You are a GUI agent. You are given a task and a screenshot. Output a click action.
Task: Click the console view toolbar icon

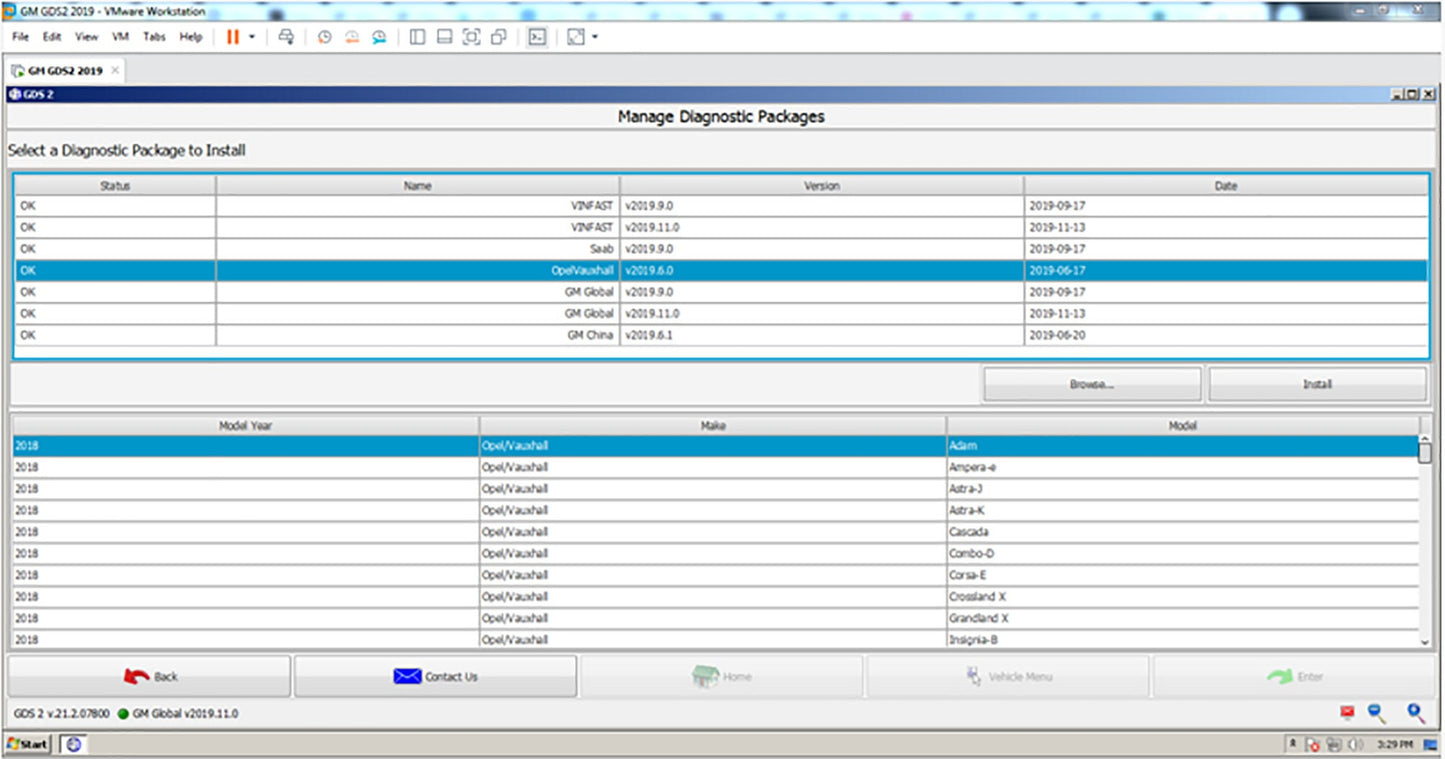[x=537, y=37]
